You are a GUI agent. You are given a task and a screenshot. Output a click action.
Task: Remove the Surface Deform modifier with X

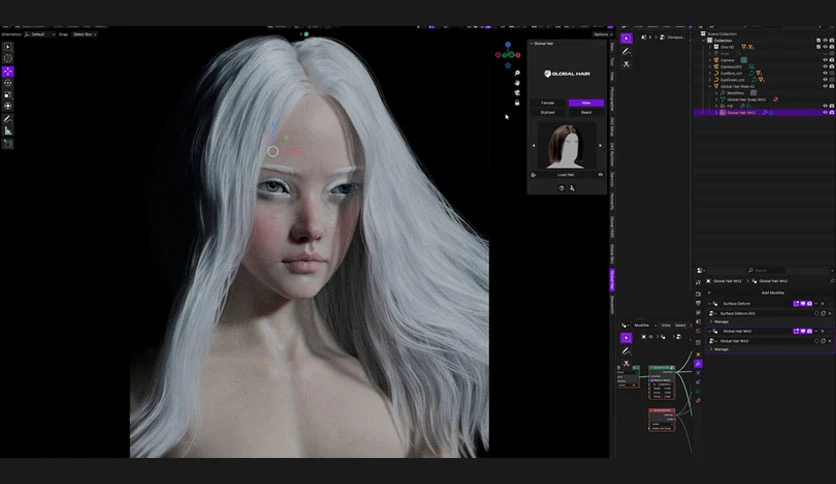(823, 304)
